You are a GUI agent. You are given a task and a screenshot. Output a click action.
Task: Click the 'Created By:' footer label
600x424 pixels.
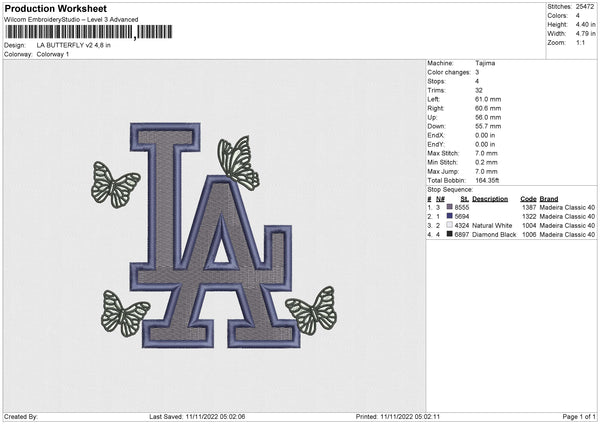(x=21, y=416)
